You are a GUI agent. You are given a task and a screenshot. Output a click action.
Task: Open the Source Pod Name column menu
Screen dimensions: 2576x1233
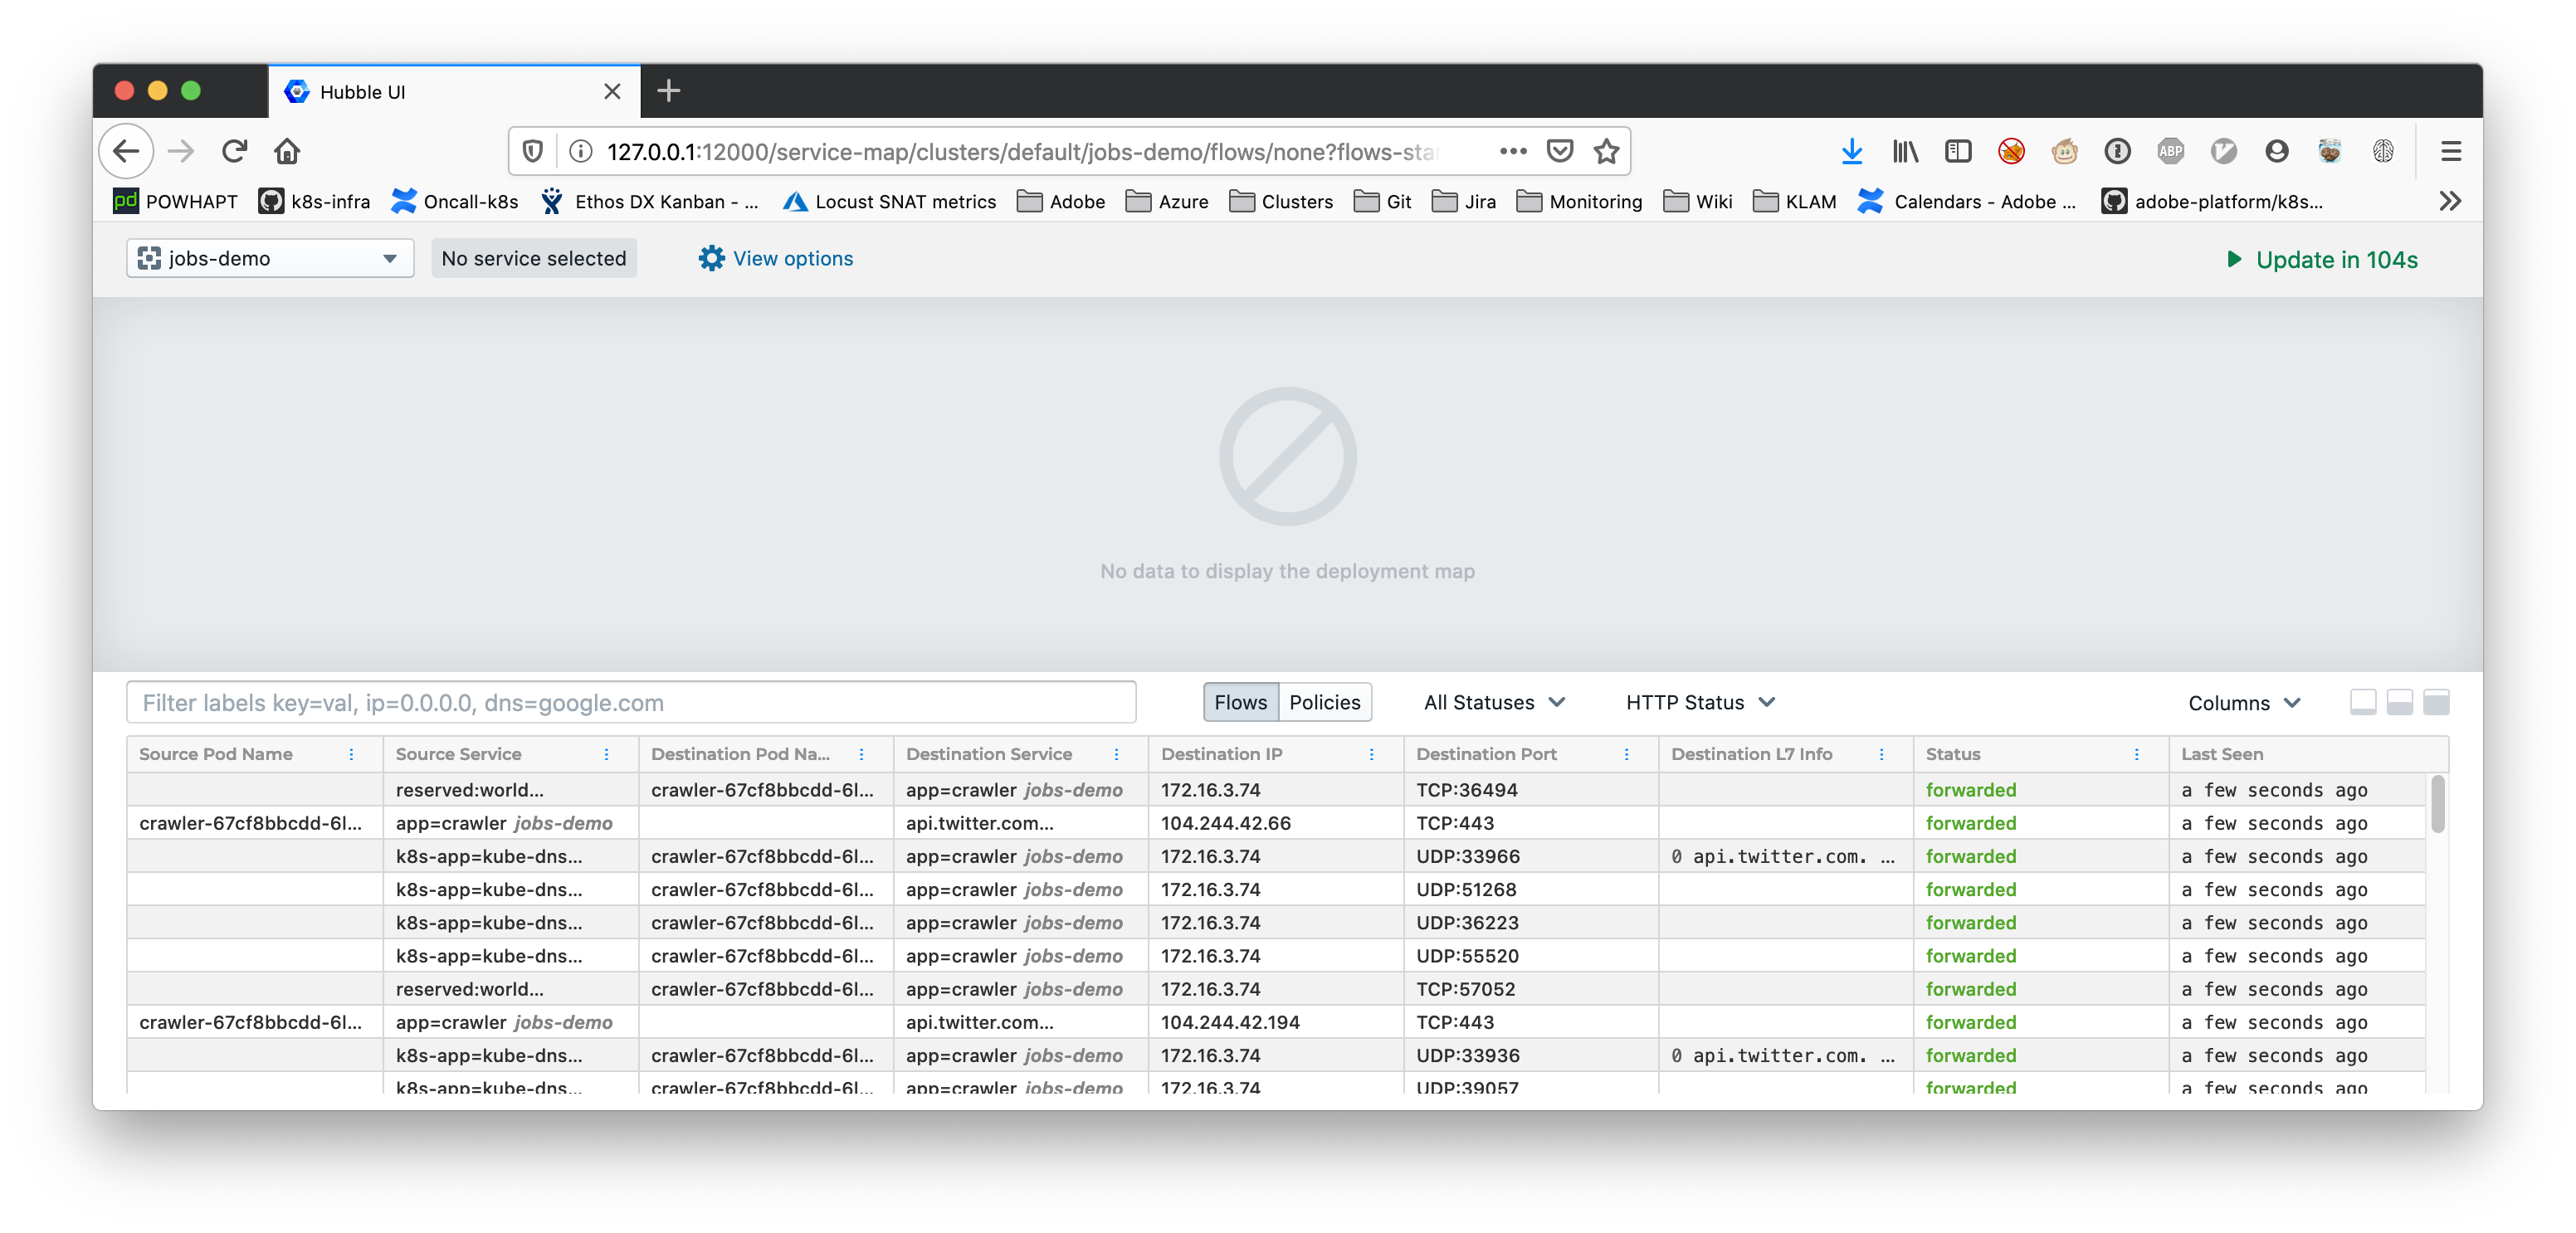coord(352,755)
